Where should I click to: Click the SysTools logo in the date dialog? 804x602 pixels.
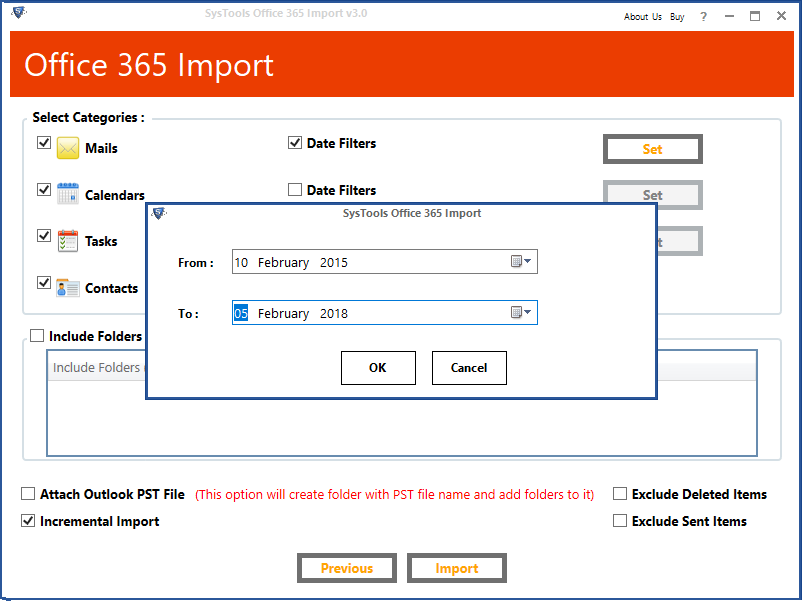(x=159, y=213)
